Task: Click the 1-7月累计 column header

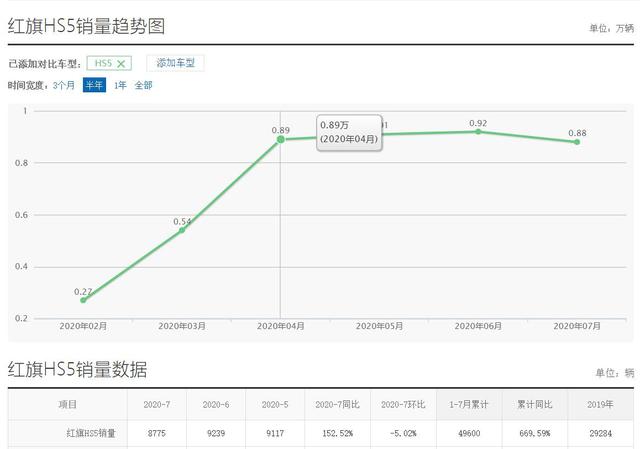Action: click(x=469, y=405)
